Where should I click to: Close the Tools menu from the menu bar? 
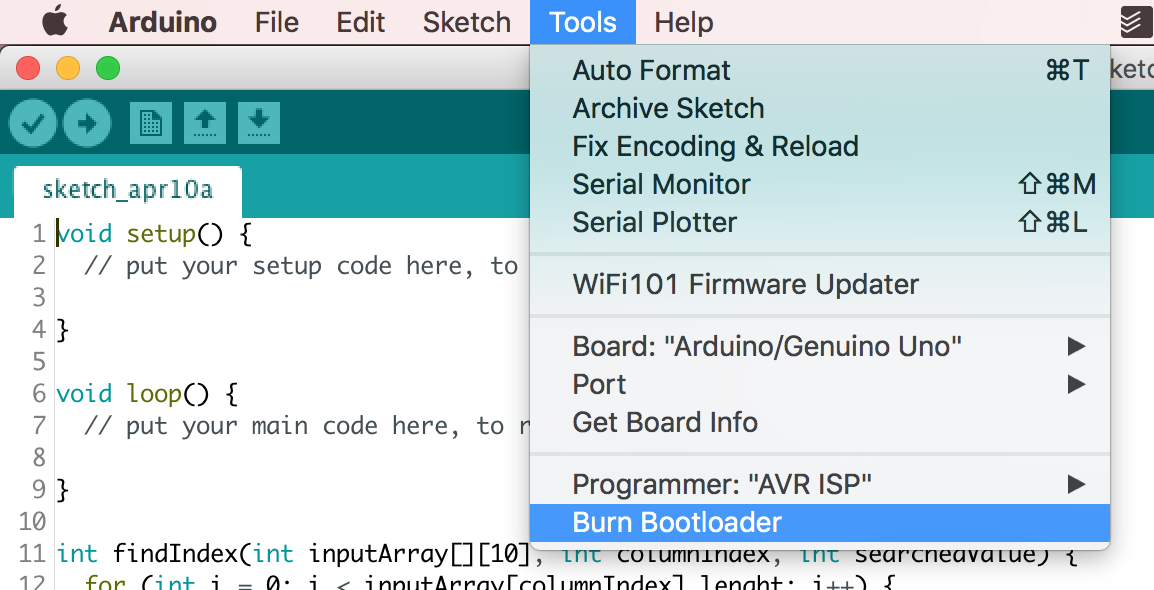pyautogui.click(x=582, y=22)
